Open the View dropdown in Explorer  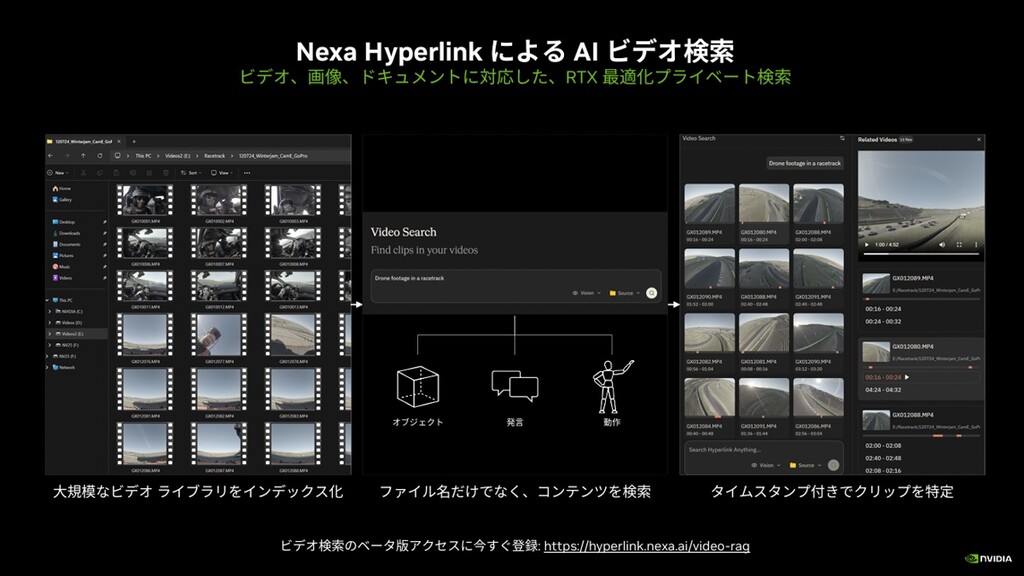tap(222, 173)
